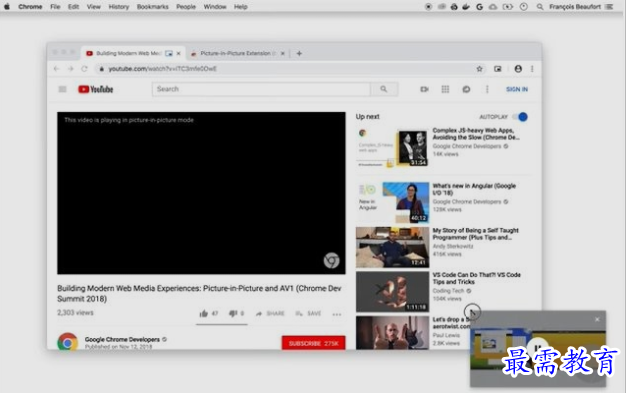The height and width of the screenshot is (393, 626).
Task: Open Complex JS-heavy Web Apps video thumbnail
Action: coord(392,147)
